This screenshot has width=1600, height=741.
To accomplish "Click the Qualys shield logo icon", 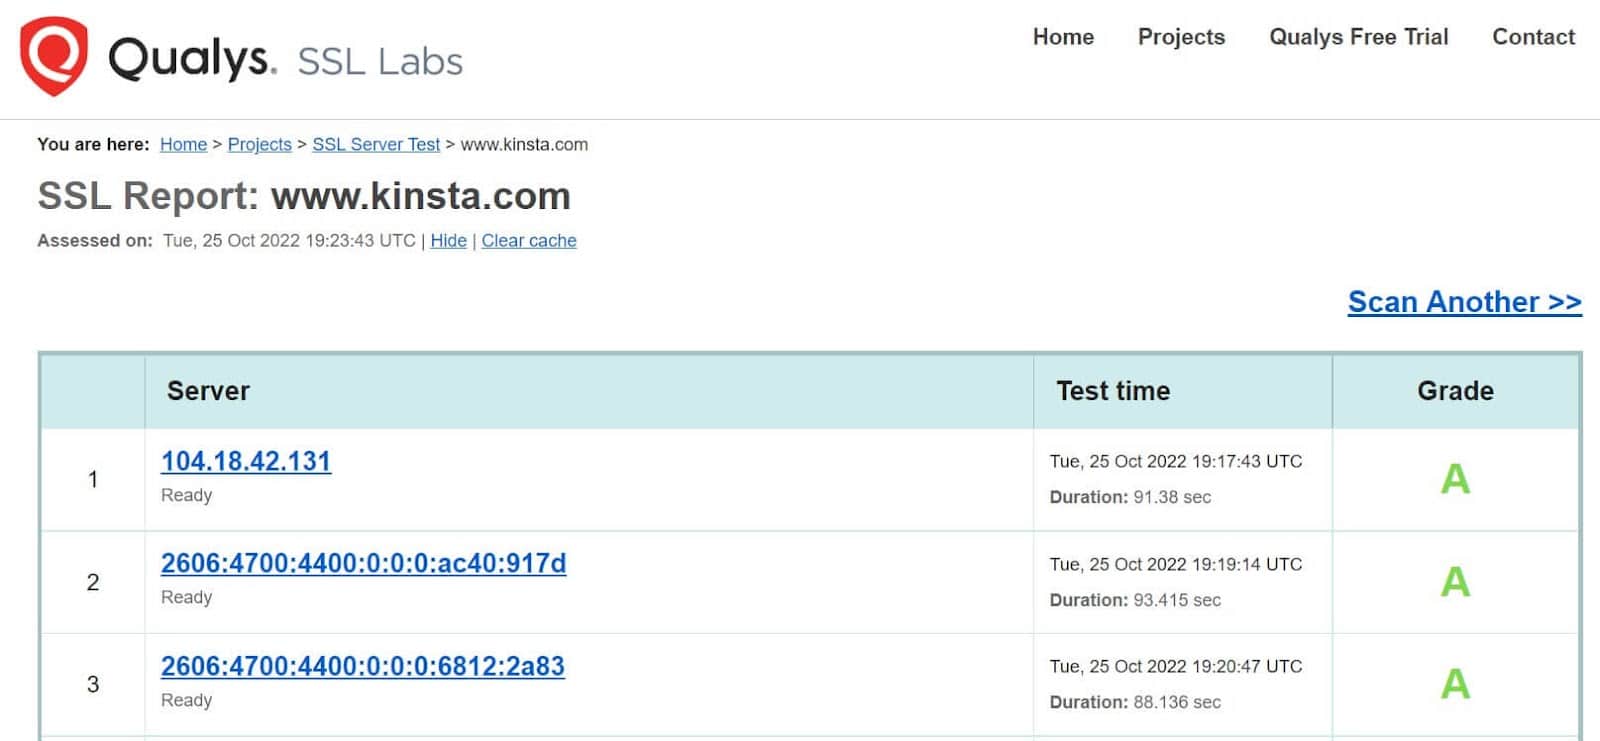I will point(54,57).
